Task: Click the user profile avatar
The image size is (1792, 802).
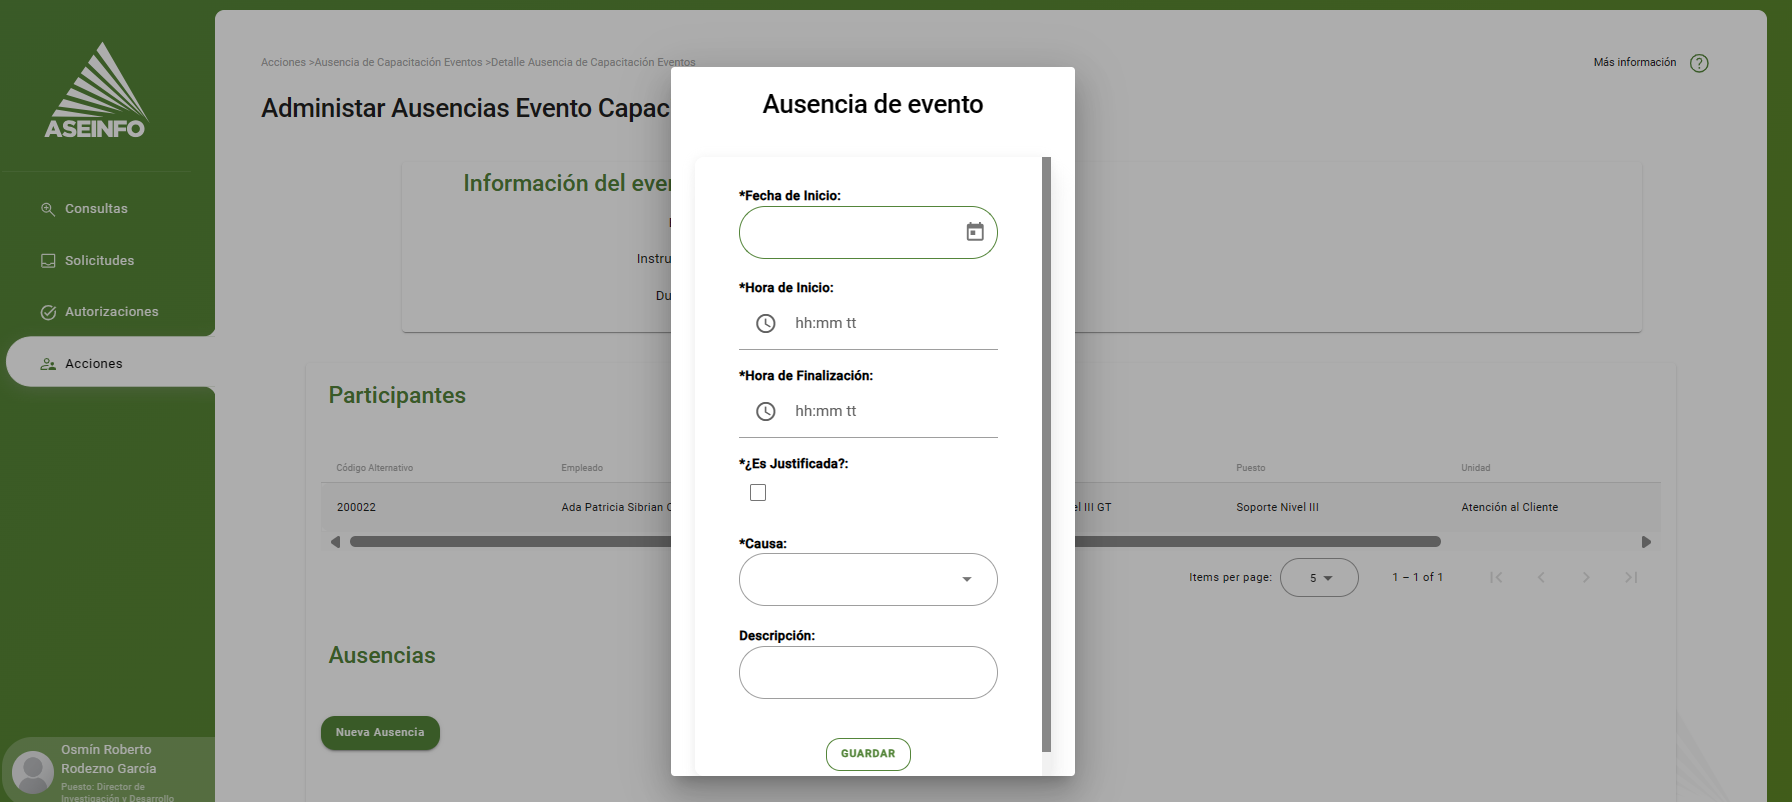Action: 33,772
